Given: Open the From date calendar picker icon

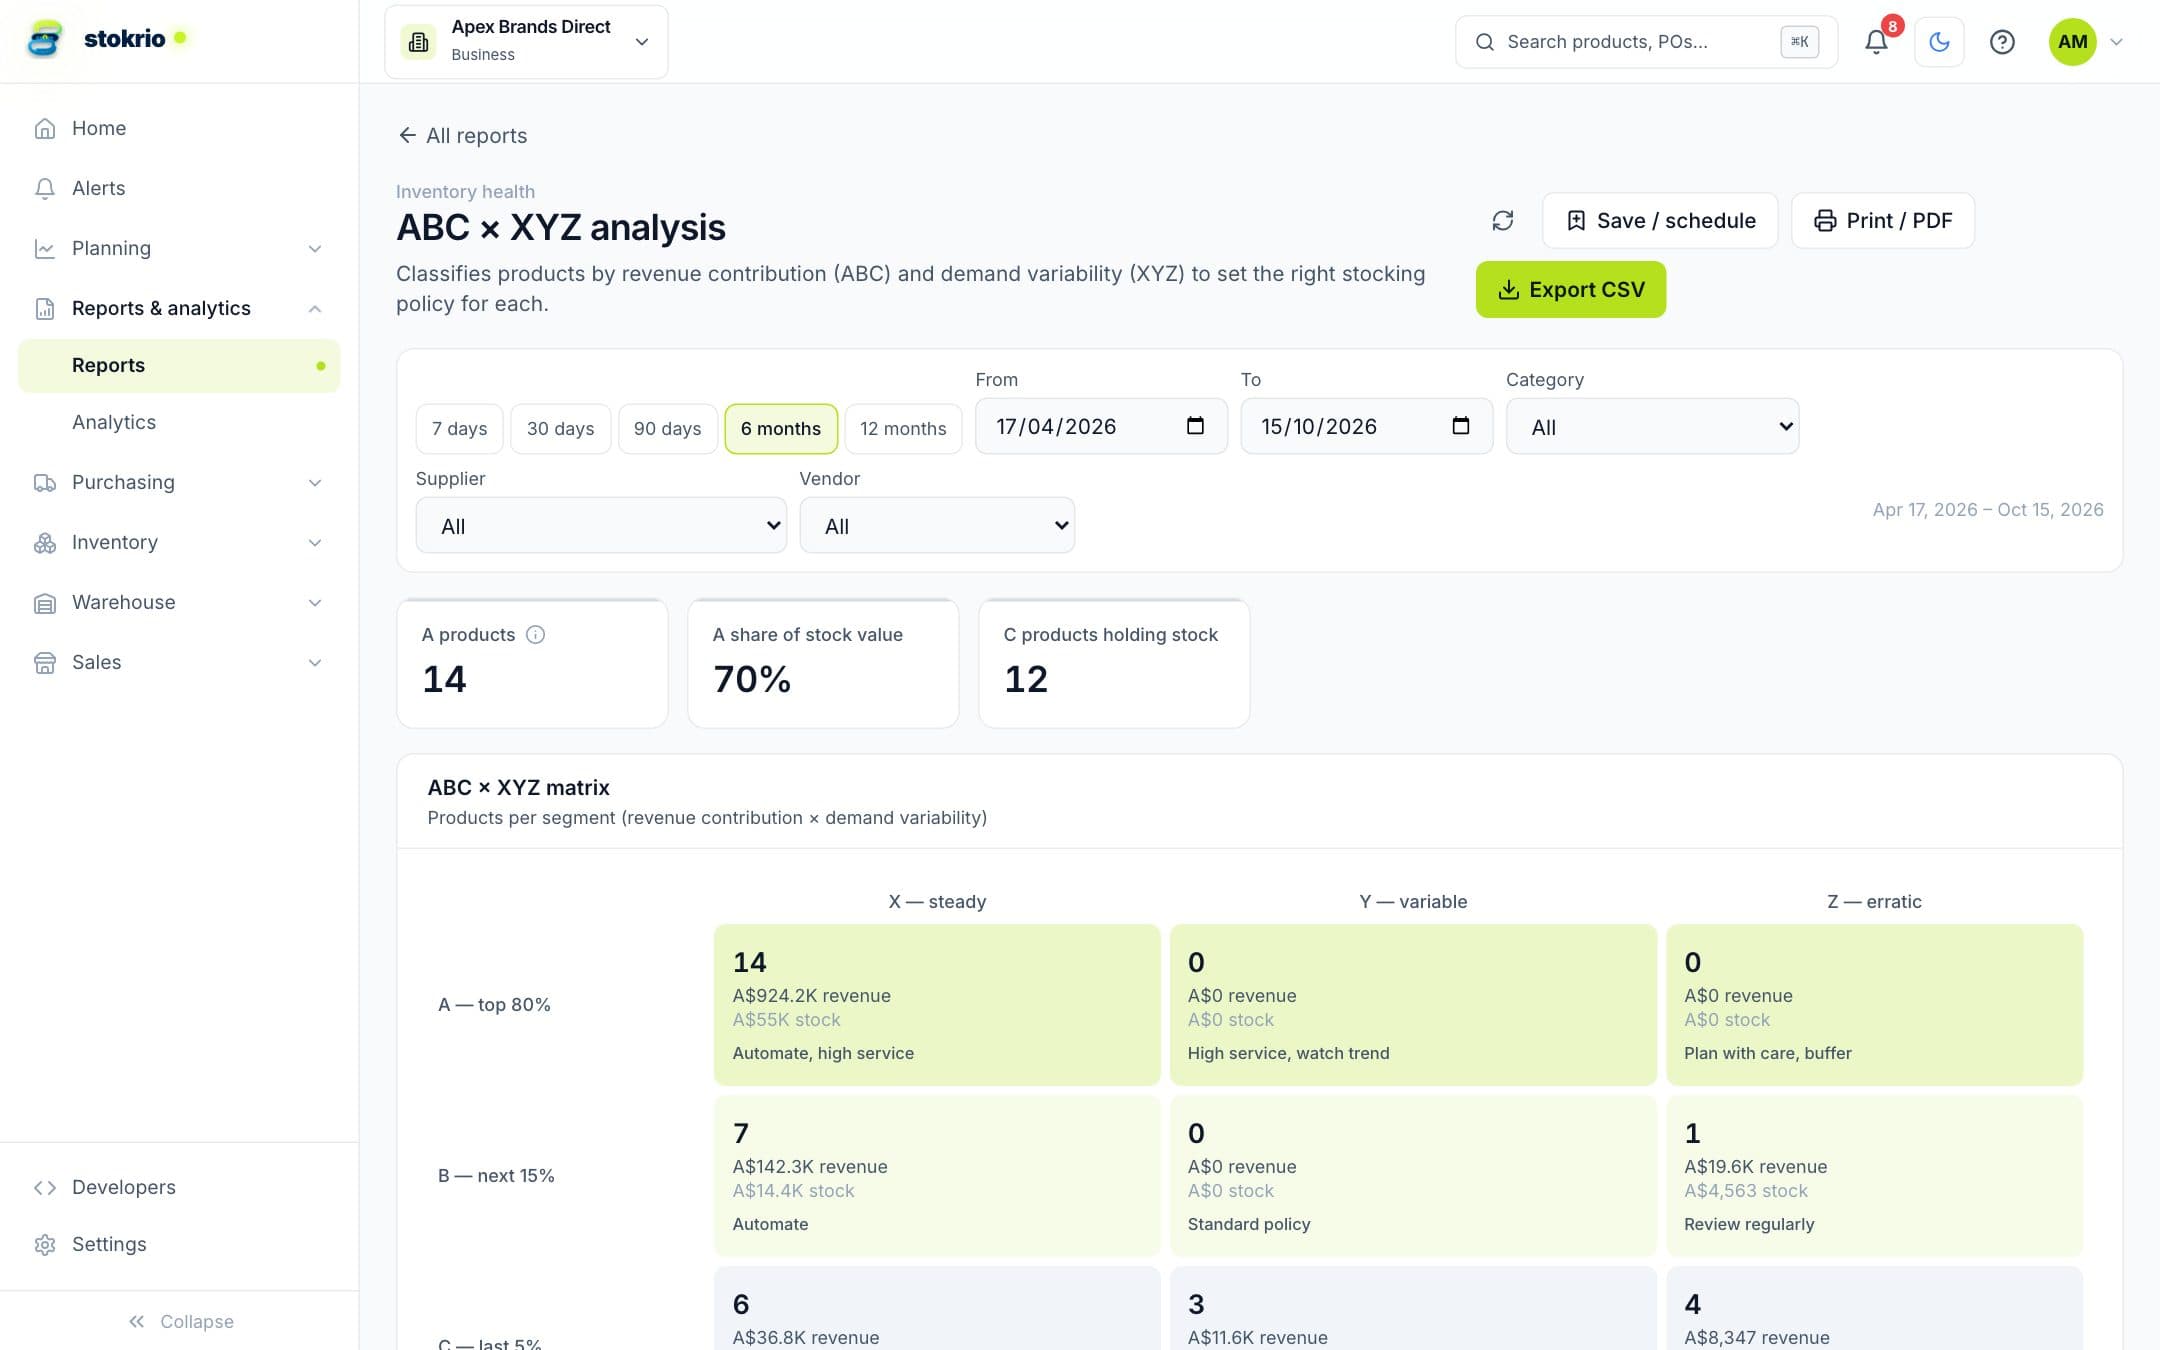Looking at the screenshot, I should point(1195,426).
